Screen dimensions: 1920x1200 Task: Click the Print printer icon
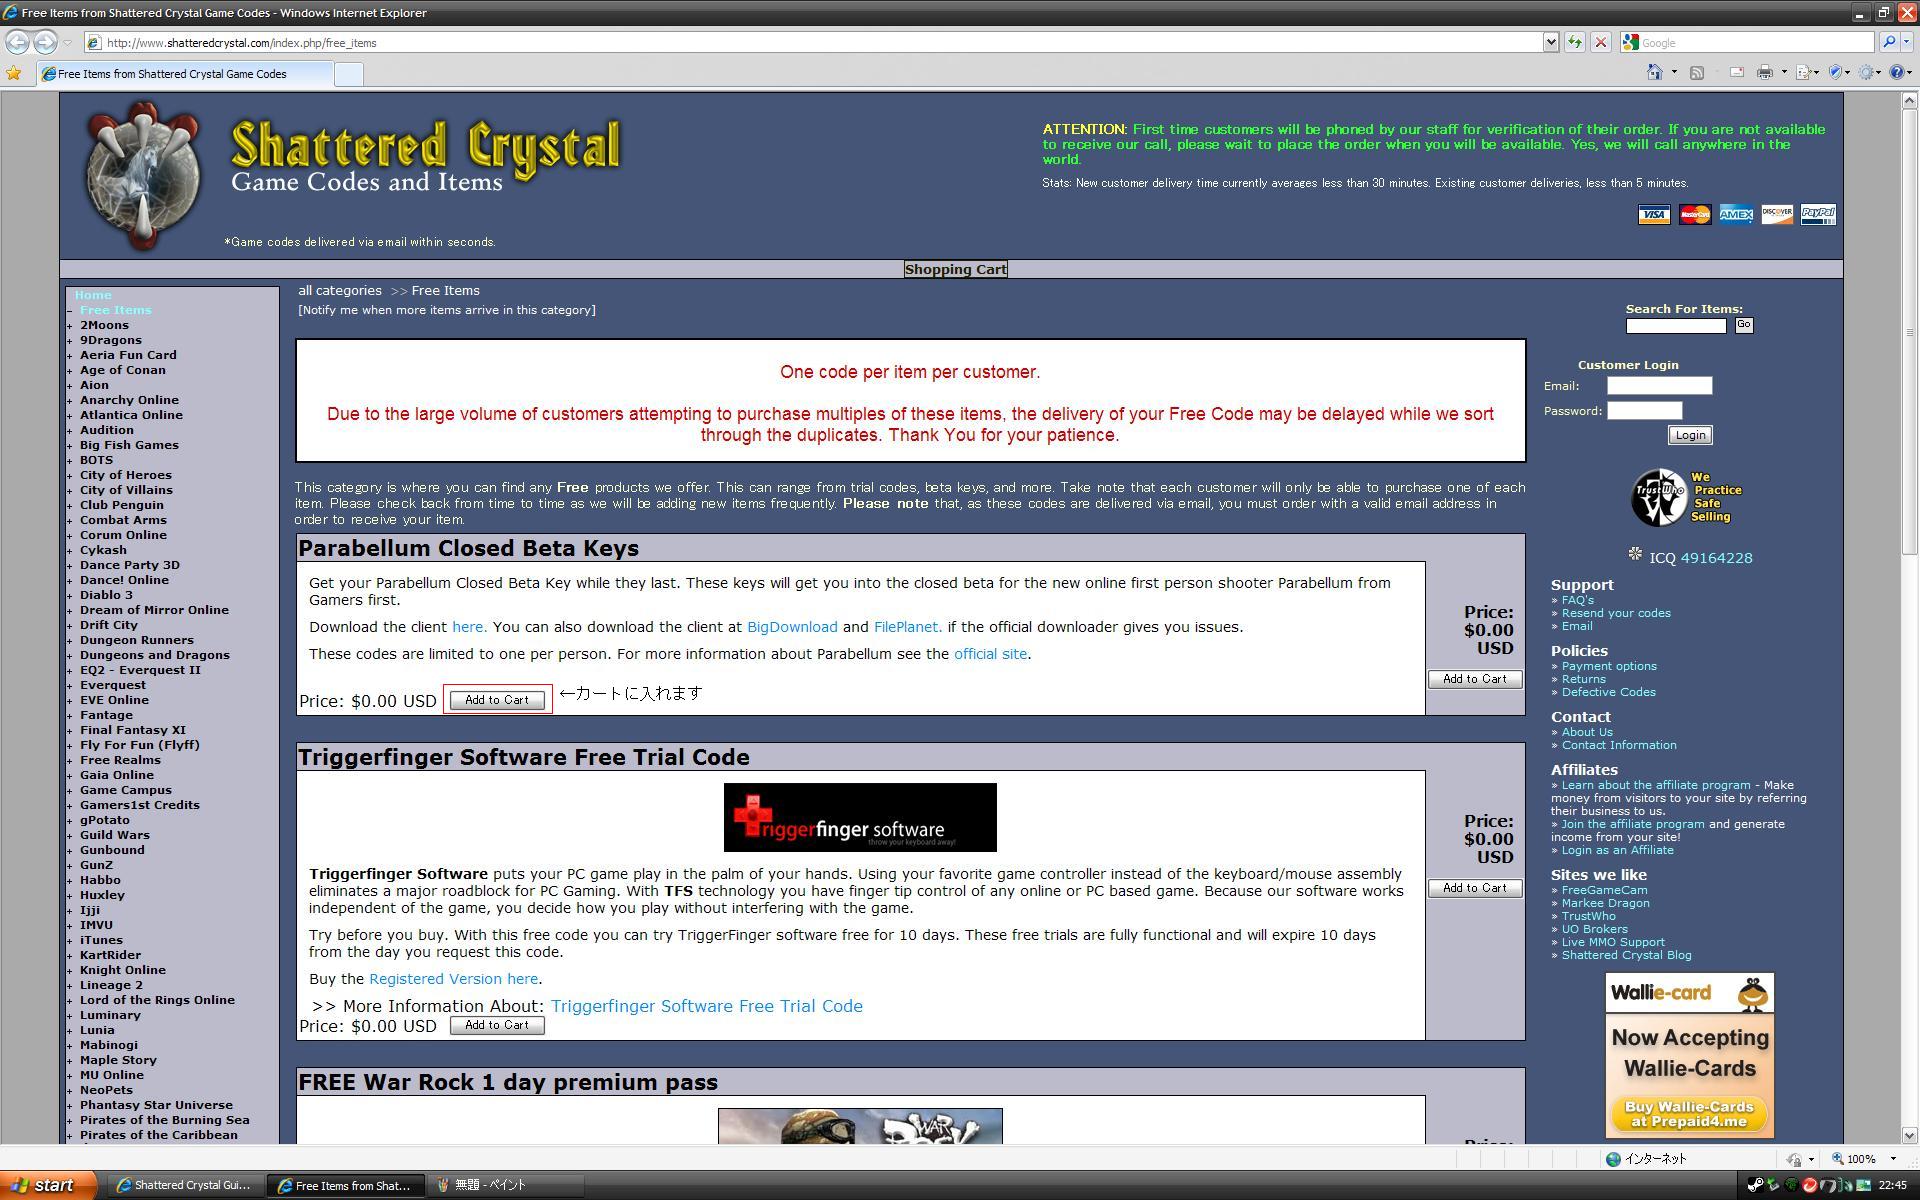[1765, 72]
